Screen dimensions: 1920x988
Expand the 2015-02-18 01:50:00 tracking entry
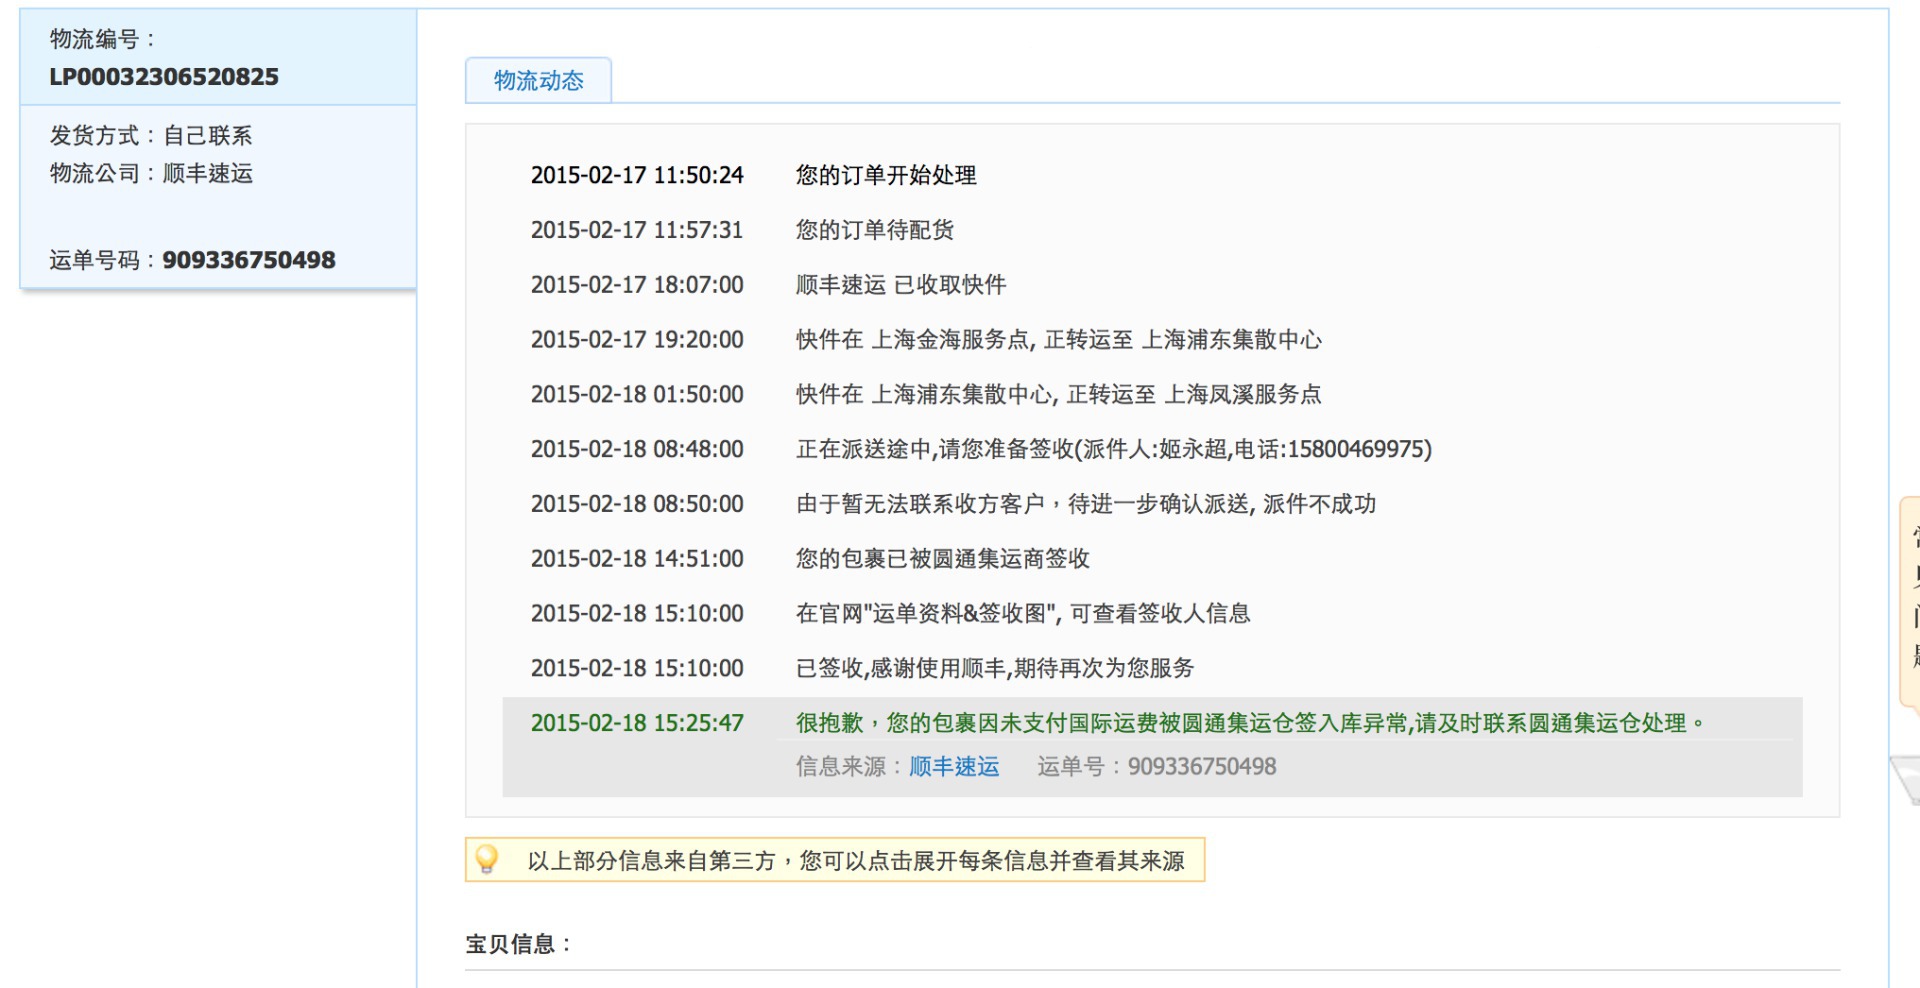1058,395
